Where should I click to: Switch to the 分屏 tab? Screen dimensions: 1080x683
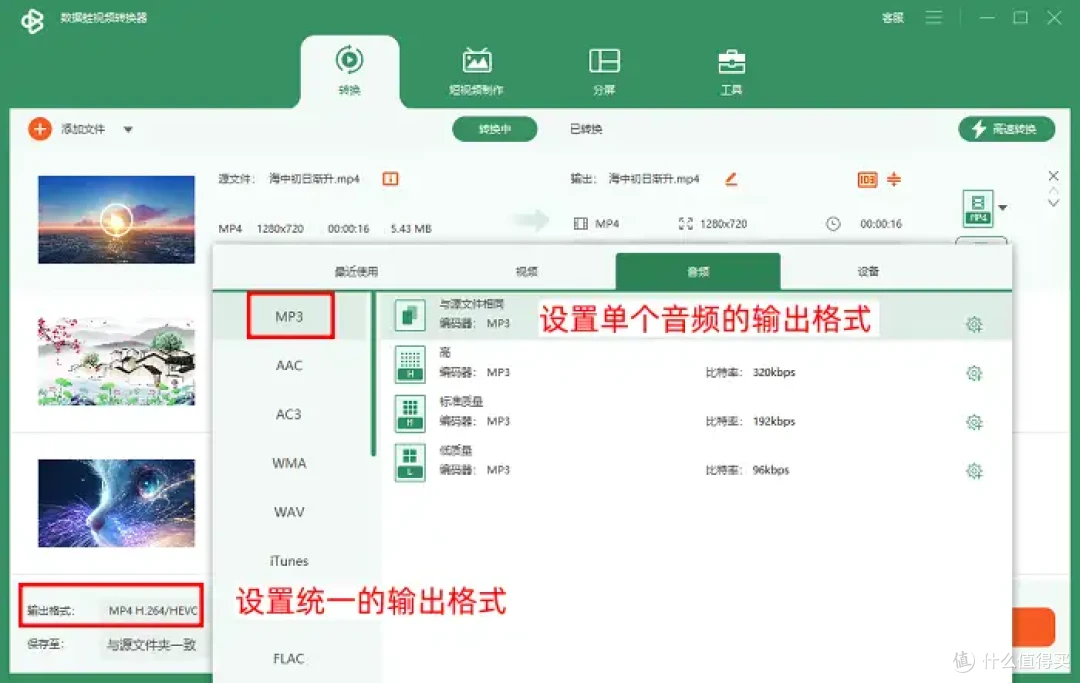point(604,71)
